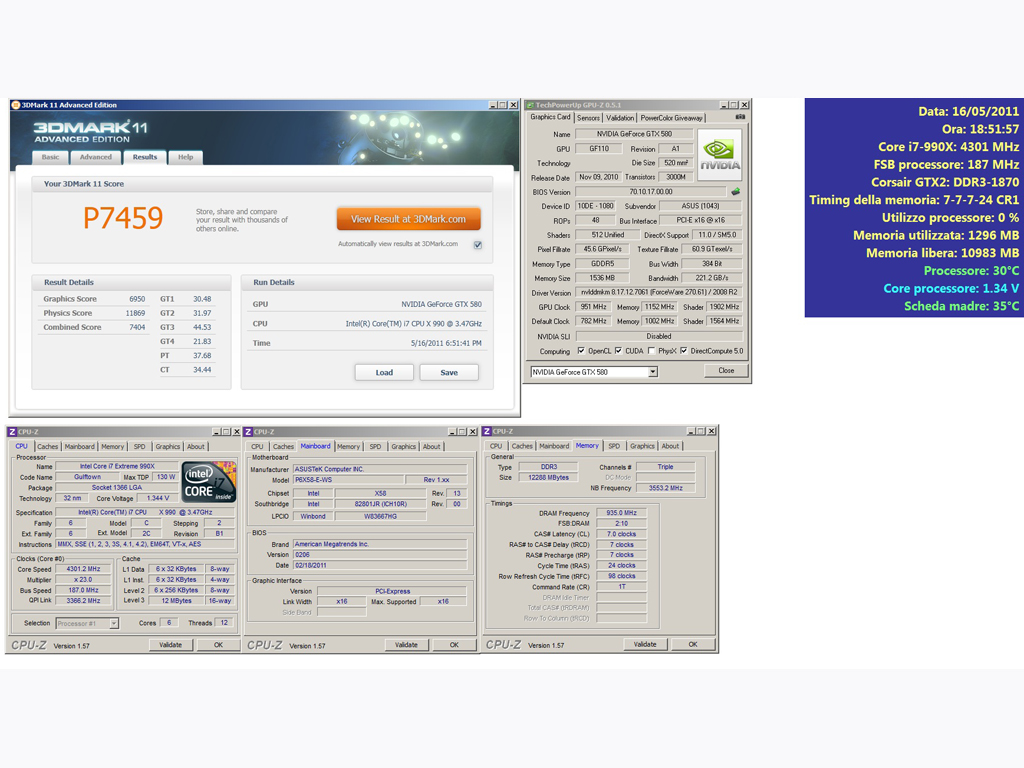Click the Memory Size 1536 MB field
Viewport: 1024px width, 768px height.
pos(602,278)
